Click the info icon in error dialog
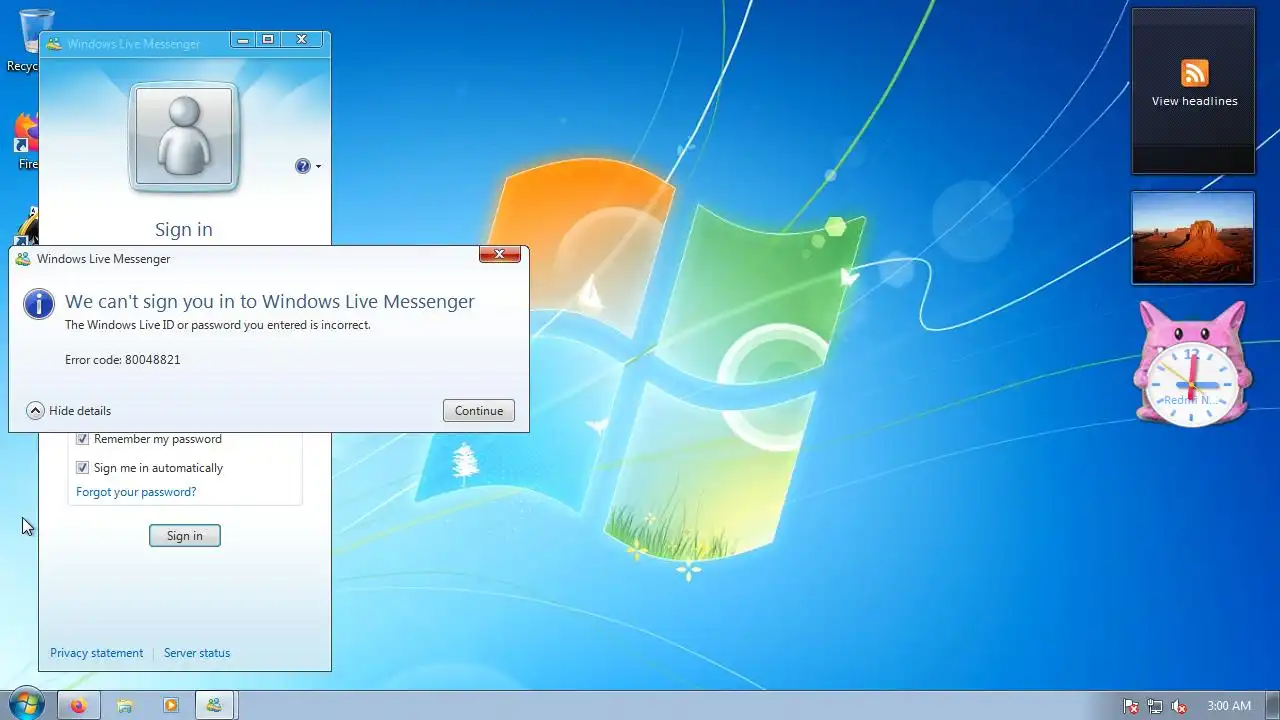This screenshot has width=1280, height=720. [x=39, y=303]
